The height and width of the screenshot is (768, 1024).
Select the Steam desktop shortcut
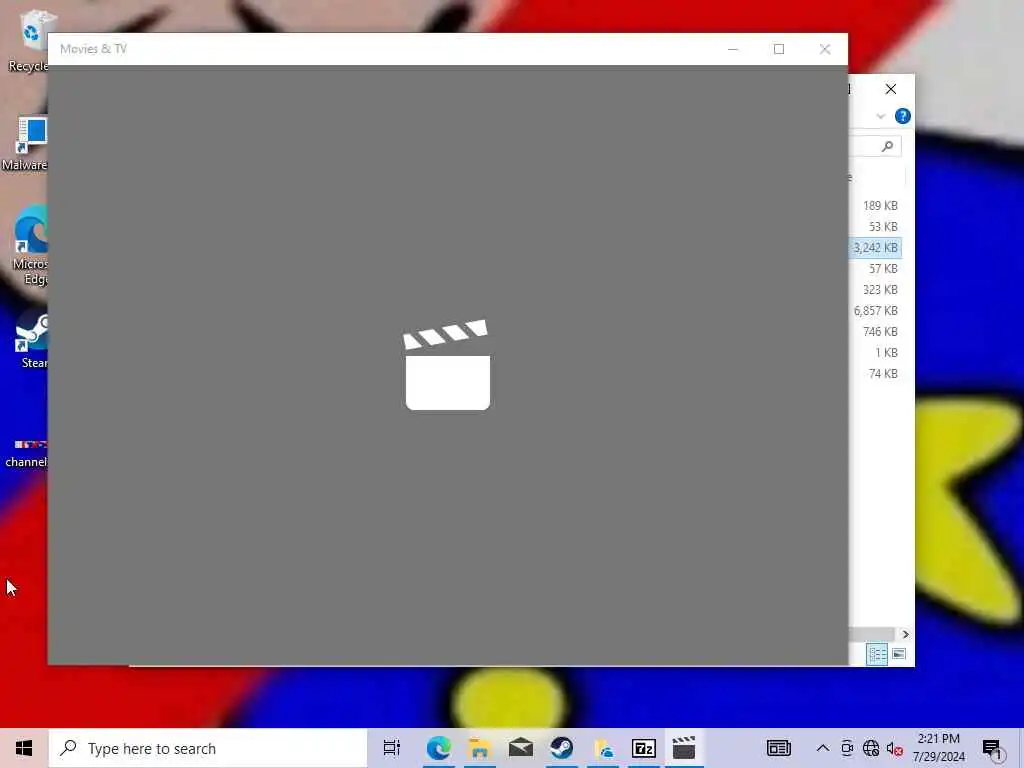tap(31, 338)
